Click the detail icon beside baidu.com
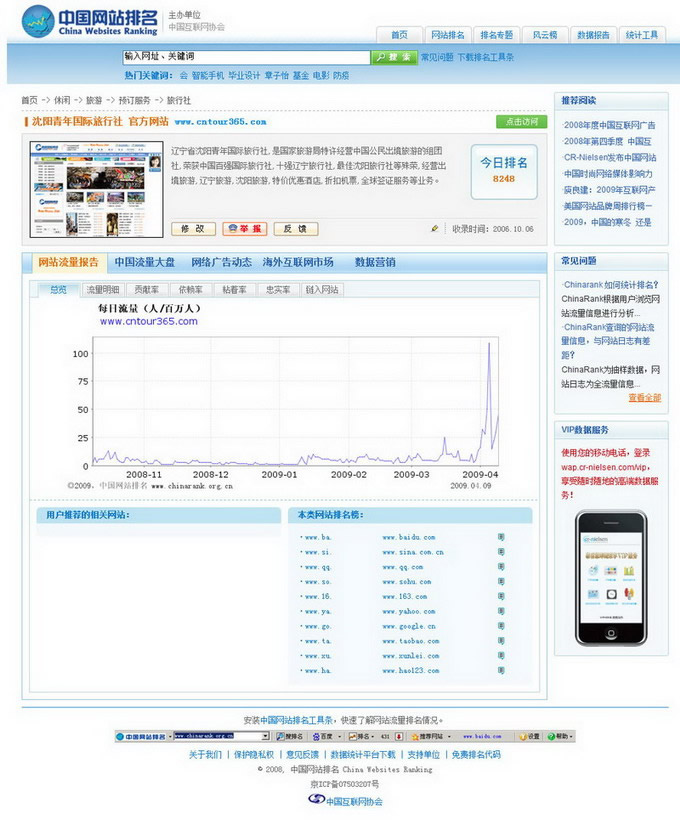680x820 pixels. tap(501, 537)
